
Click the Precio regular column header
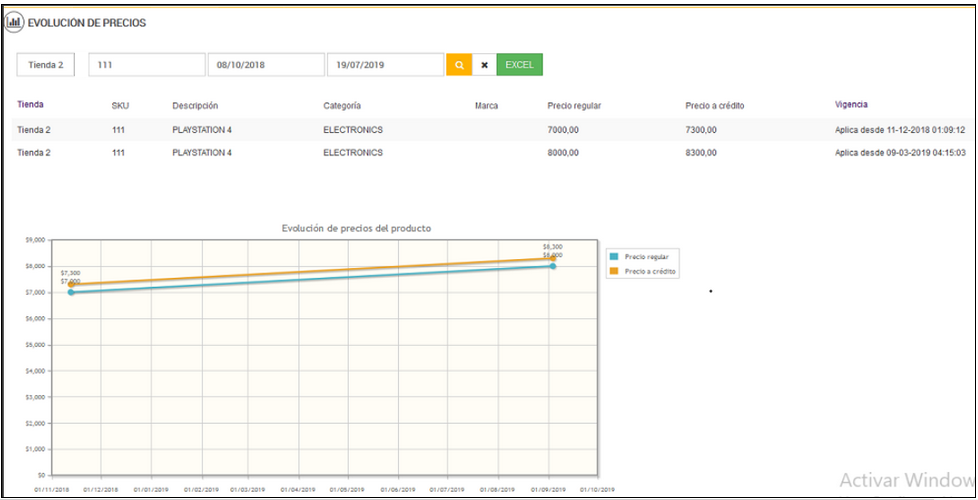[574, 105]
